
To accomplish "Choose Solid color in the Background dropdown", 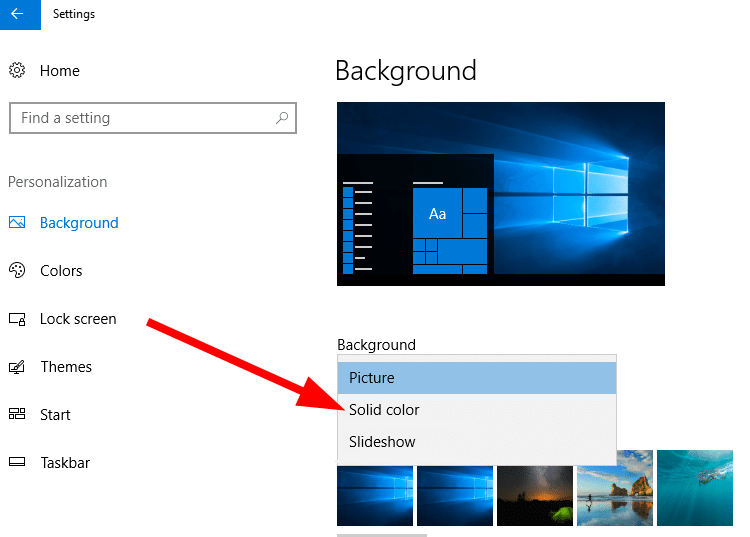I will 477,410.
